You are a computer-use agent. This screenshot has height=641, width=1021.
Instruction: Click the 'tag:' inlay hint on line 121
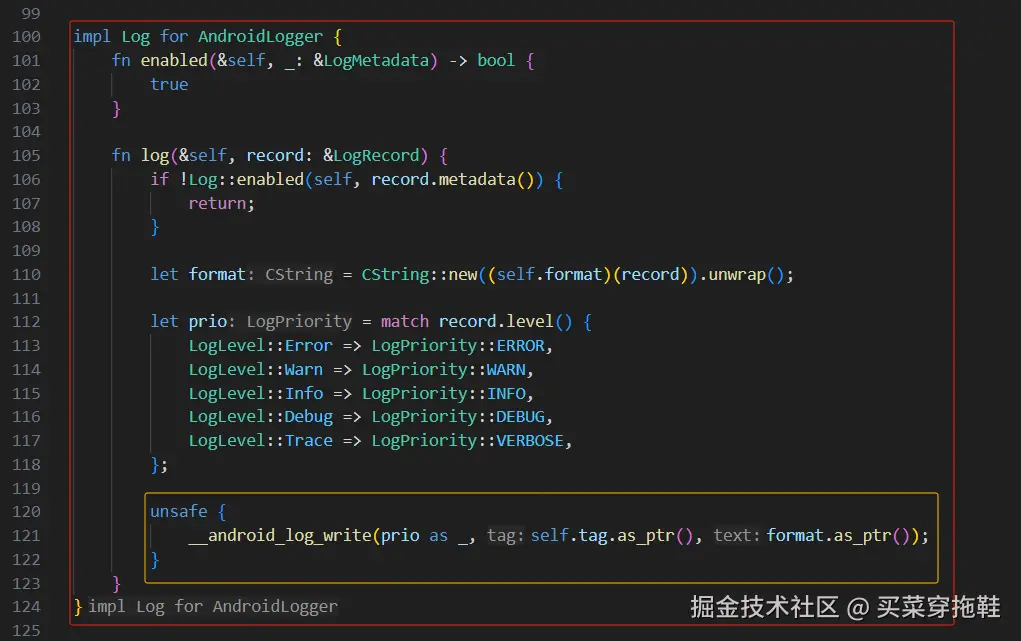pyautogui.click(x=505, y=535)
